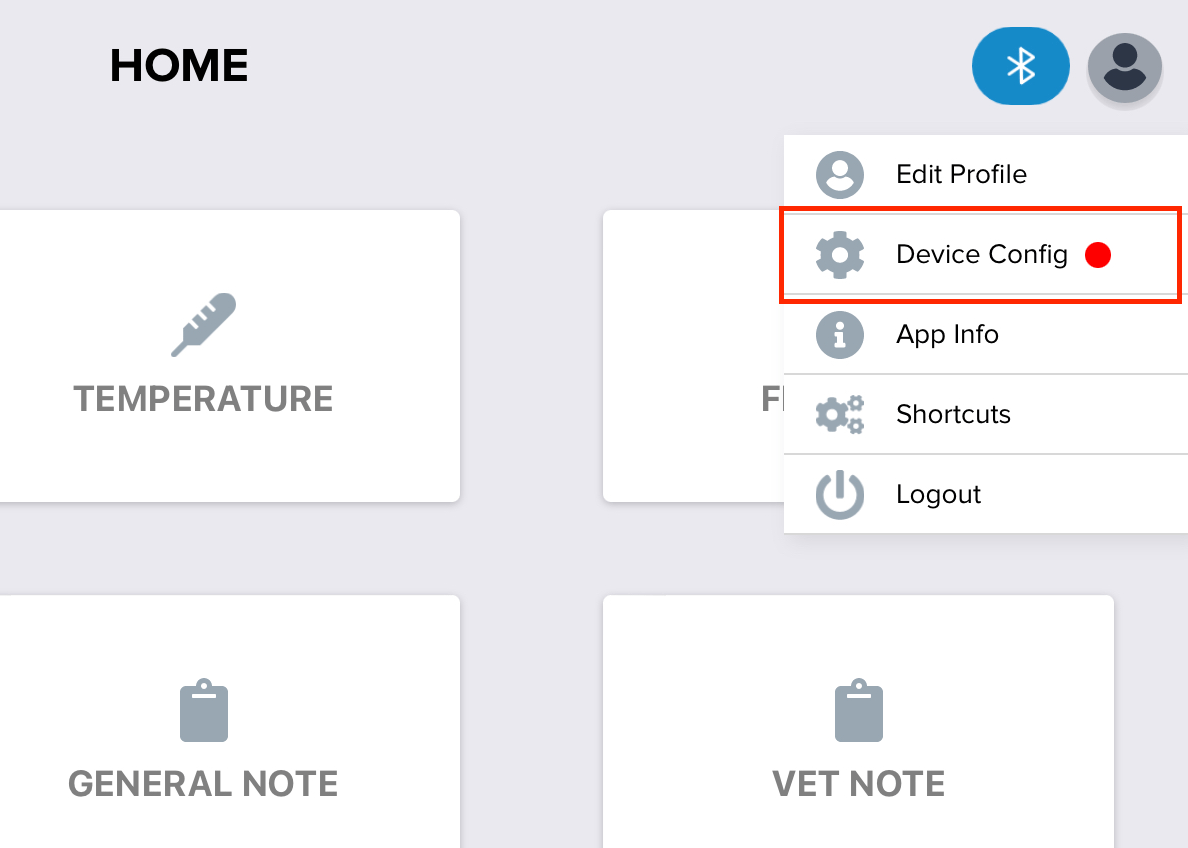The image size is (1188, 848).
Task: Select the power icon beside Logout
Action: tap(840, 494)
